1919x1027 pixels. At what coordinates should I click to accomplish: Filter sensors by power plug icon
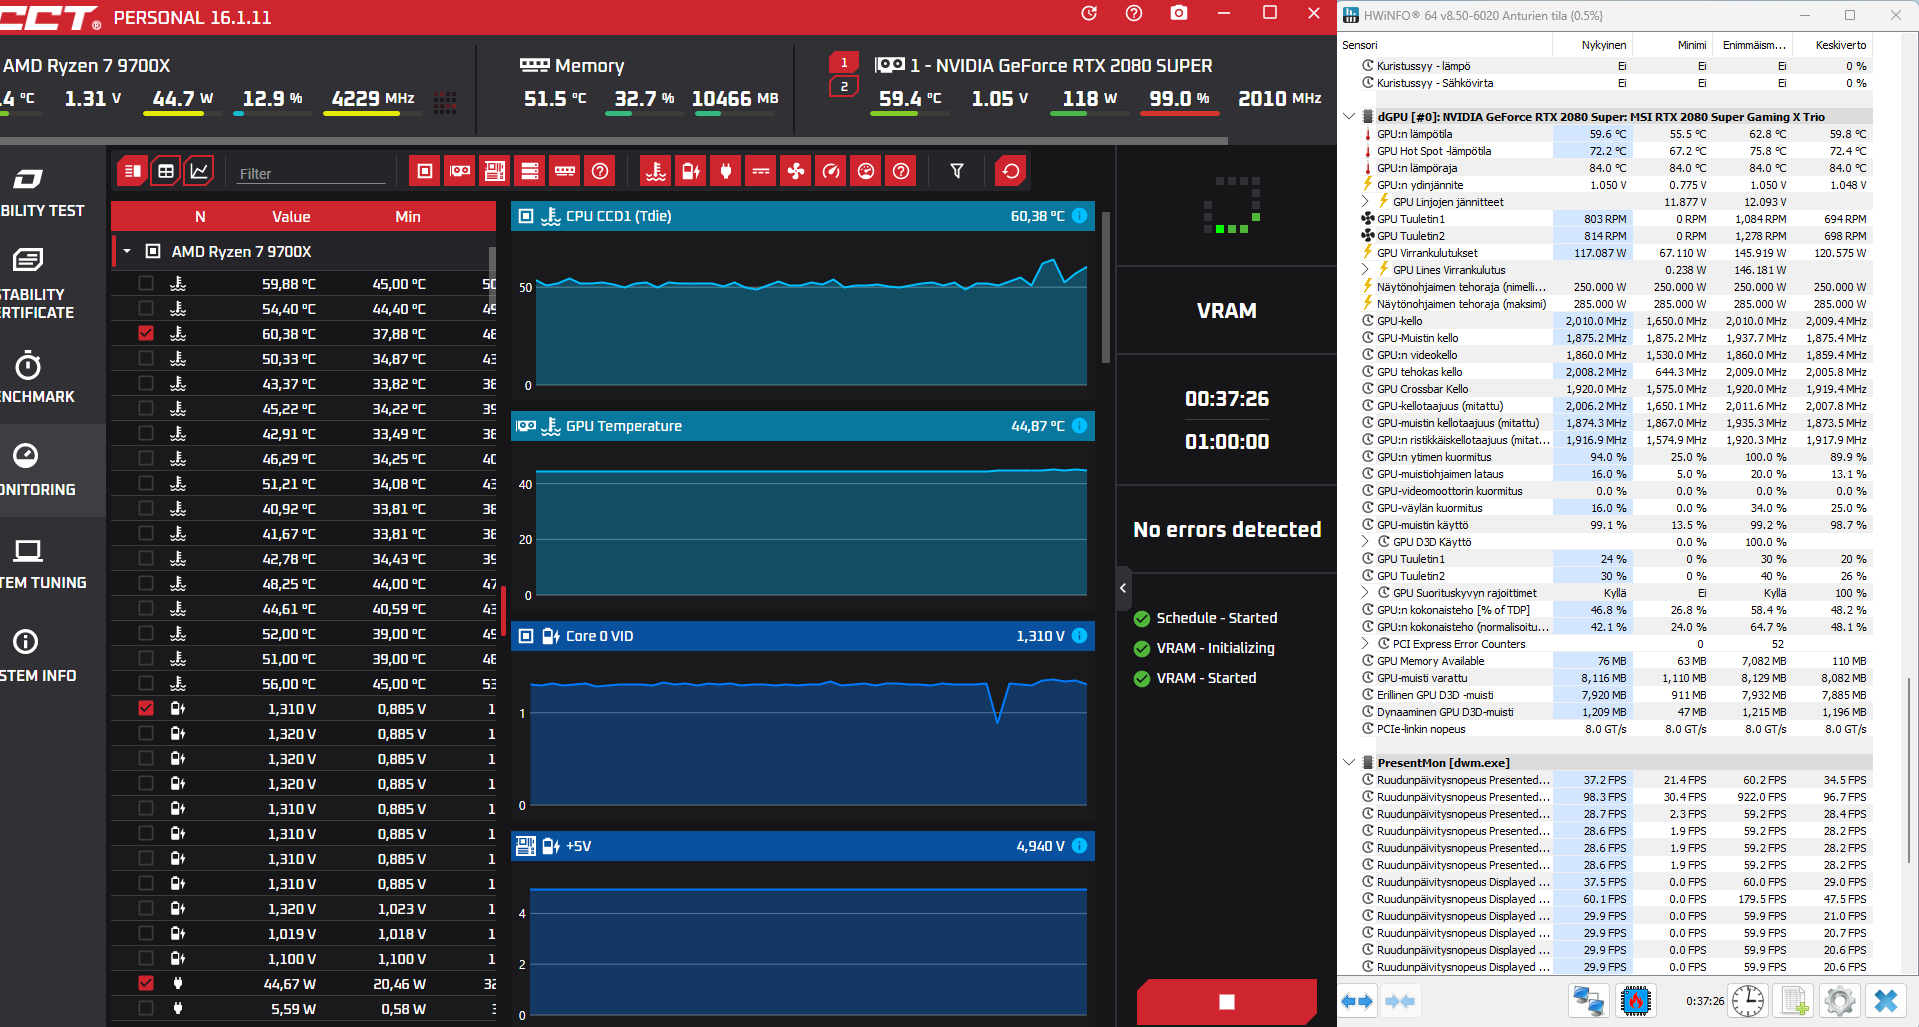click(726, 171)
